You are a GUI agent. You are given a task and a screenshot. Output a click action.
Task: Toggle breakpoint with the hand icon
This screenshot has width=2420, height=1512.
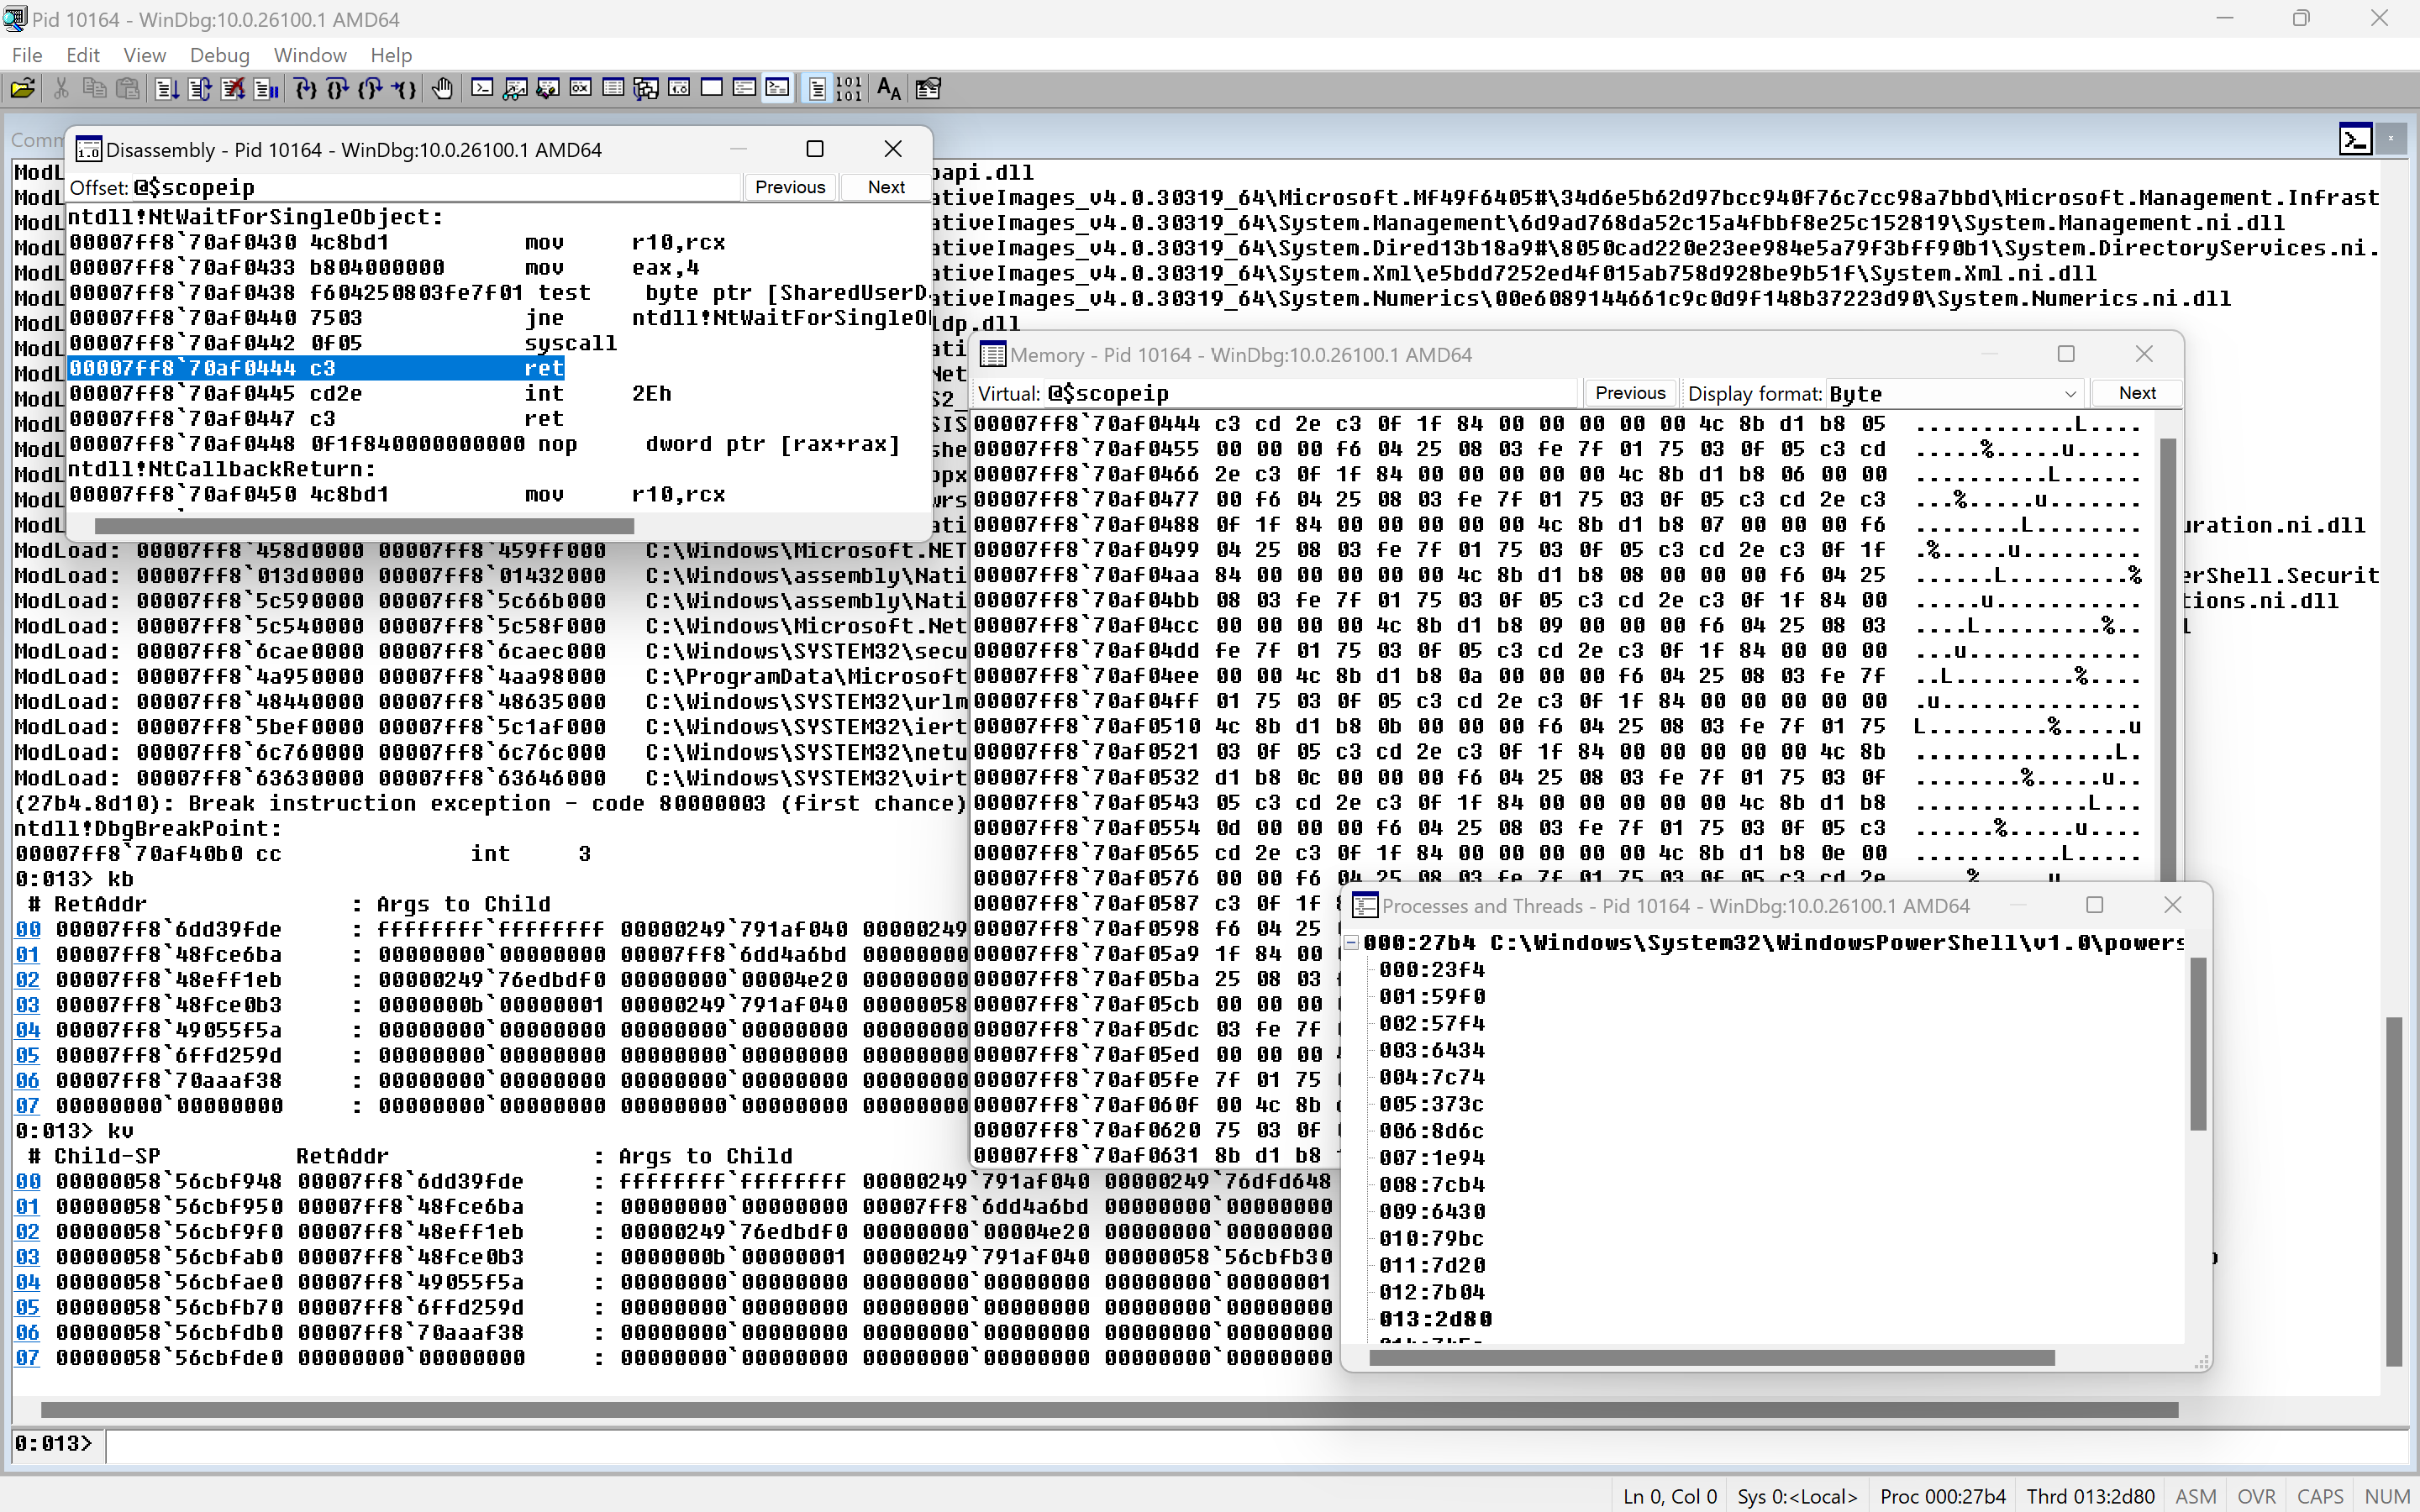[442, 89]
